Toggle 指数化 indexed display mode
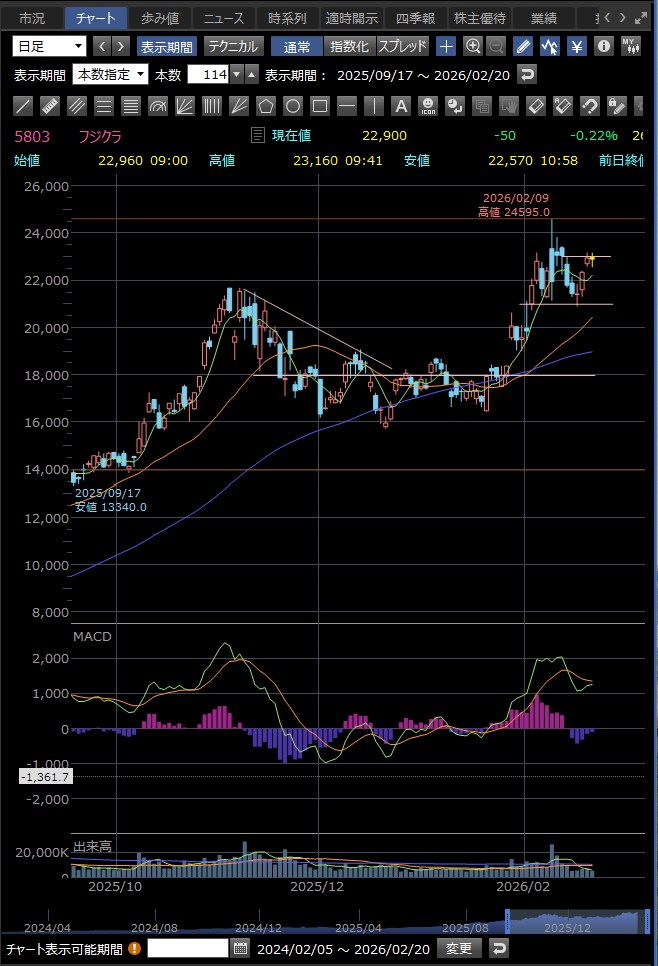This screenshot has height=966, width=658. [x=349, y=46]
